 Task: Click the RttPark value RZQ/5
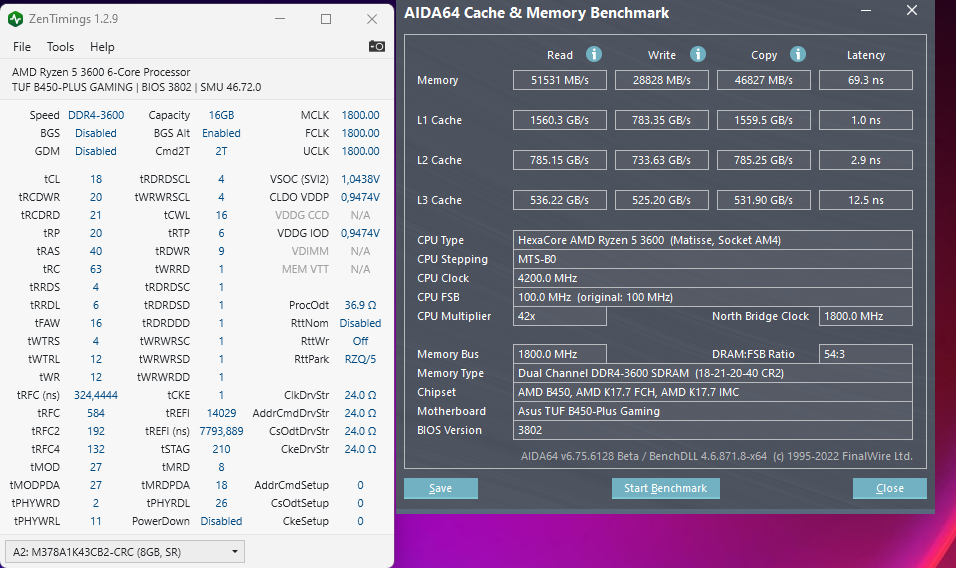[x=360, y=359]
